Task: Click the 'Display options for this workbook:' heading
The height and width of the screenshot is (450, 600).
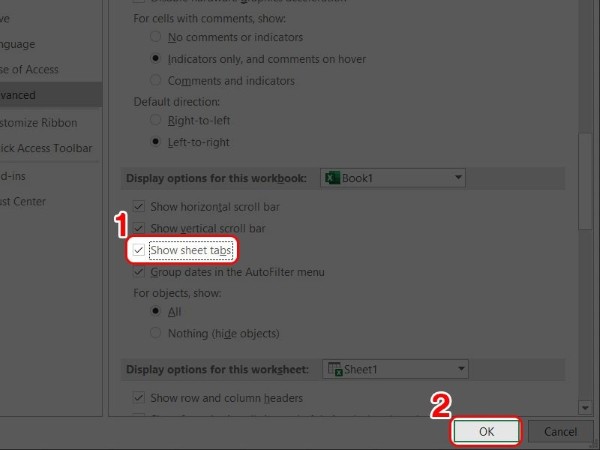Action: 216,178
